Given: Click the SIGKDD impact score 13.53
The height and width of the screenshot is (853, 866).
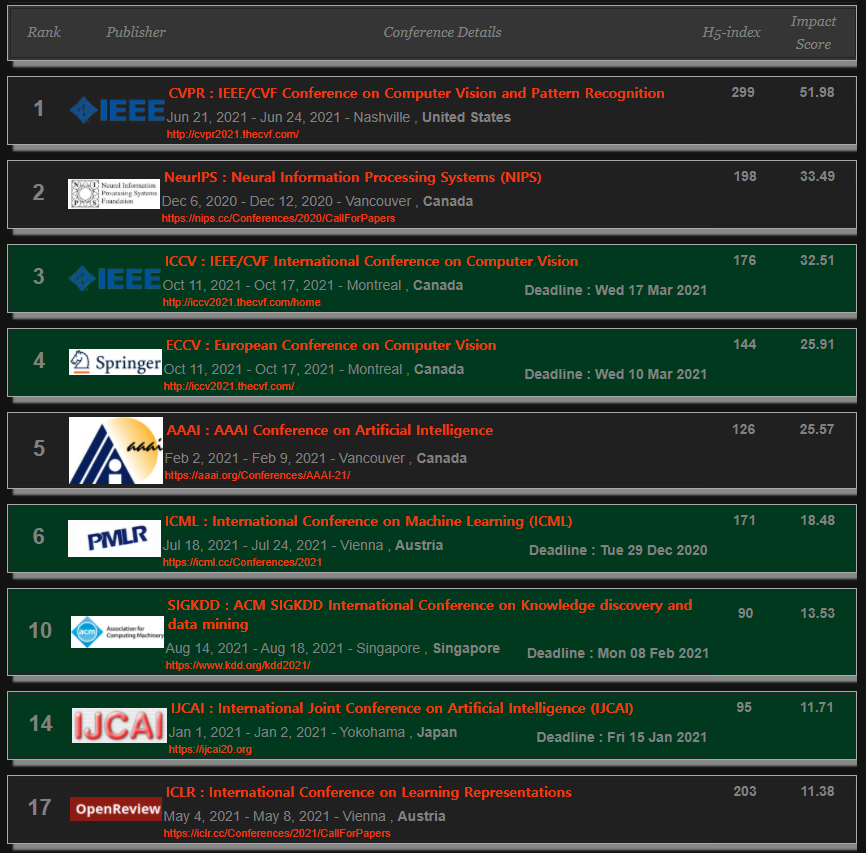Looking at the screenshot, I should [817, 613].
